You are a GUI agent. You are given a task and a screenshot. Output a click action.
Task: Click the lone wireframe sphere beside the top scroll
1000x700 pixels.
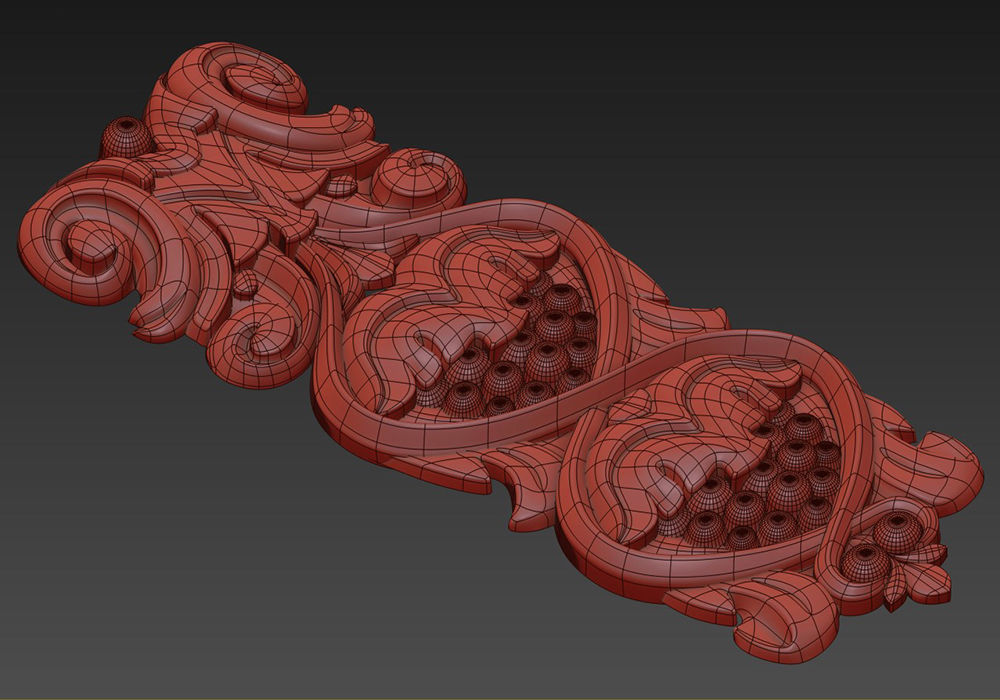pos(126,137)
